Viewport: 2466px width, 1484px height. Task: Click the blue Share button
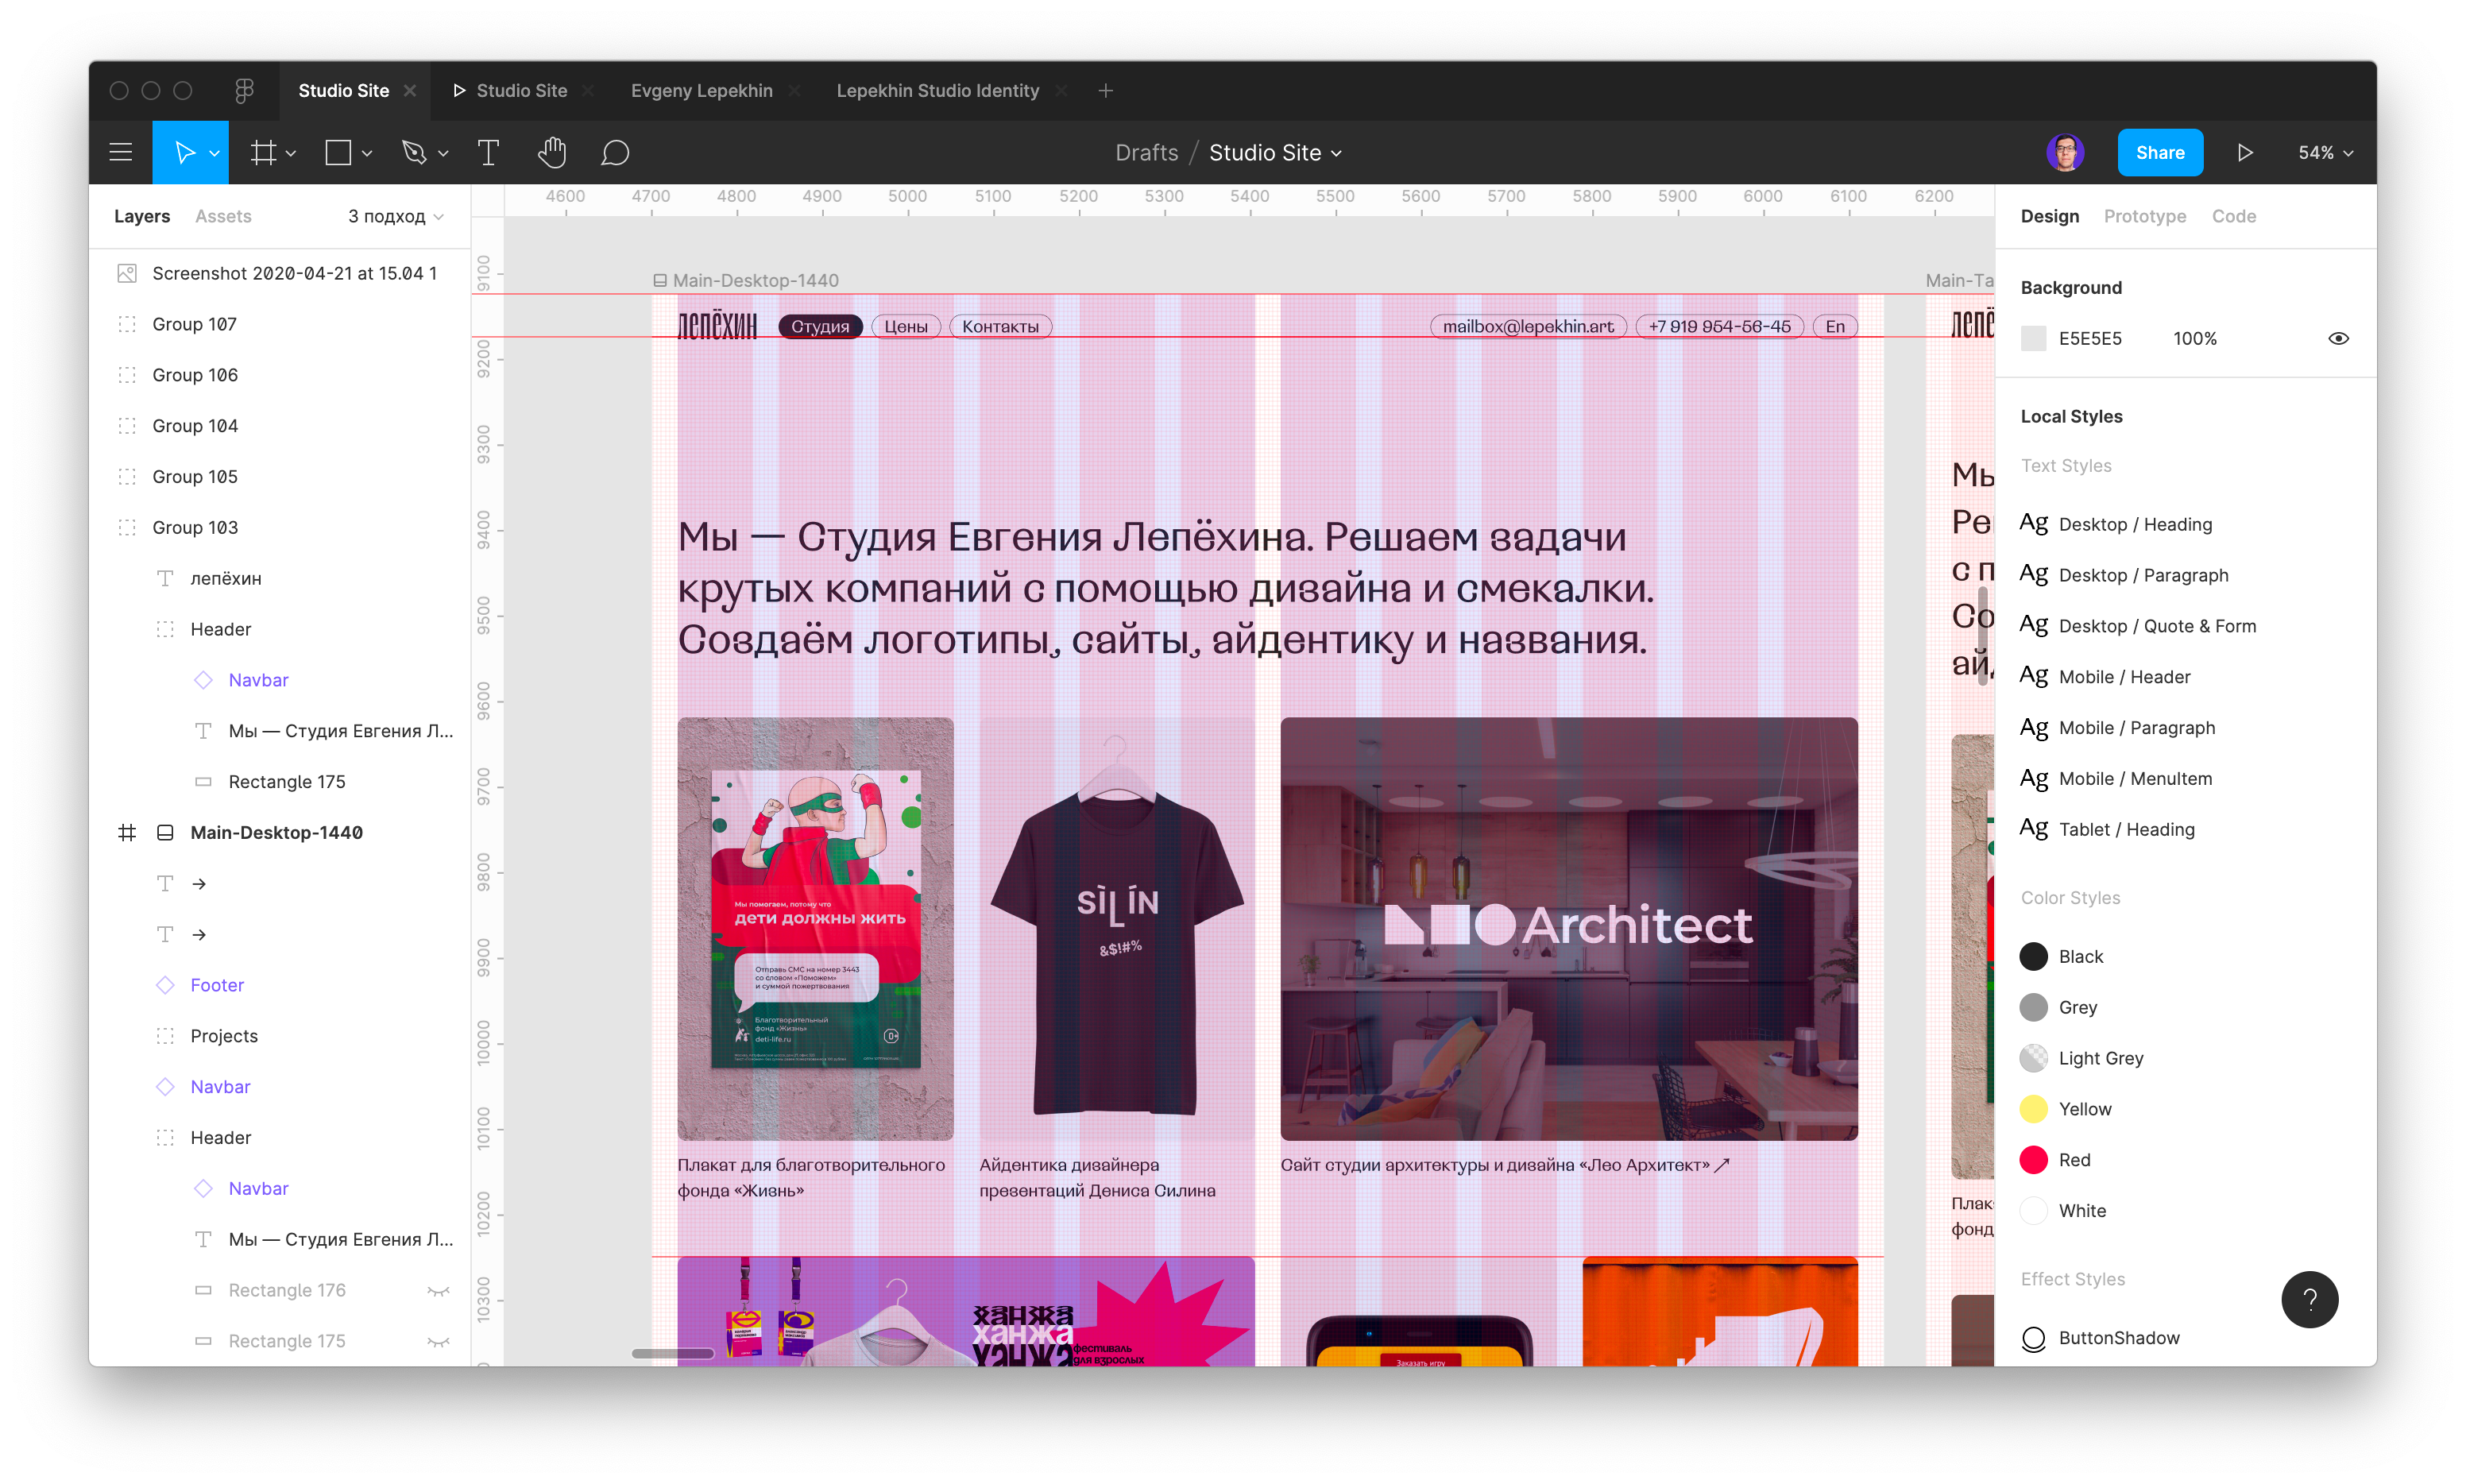tap(2160, 152)
